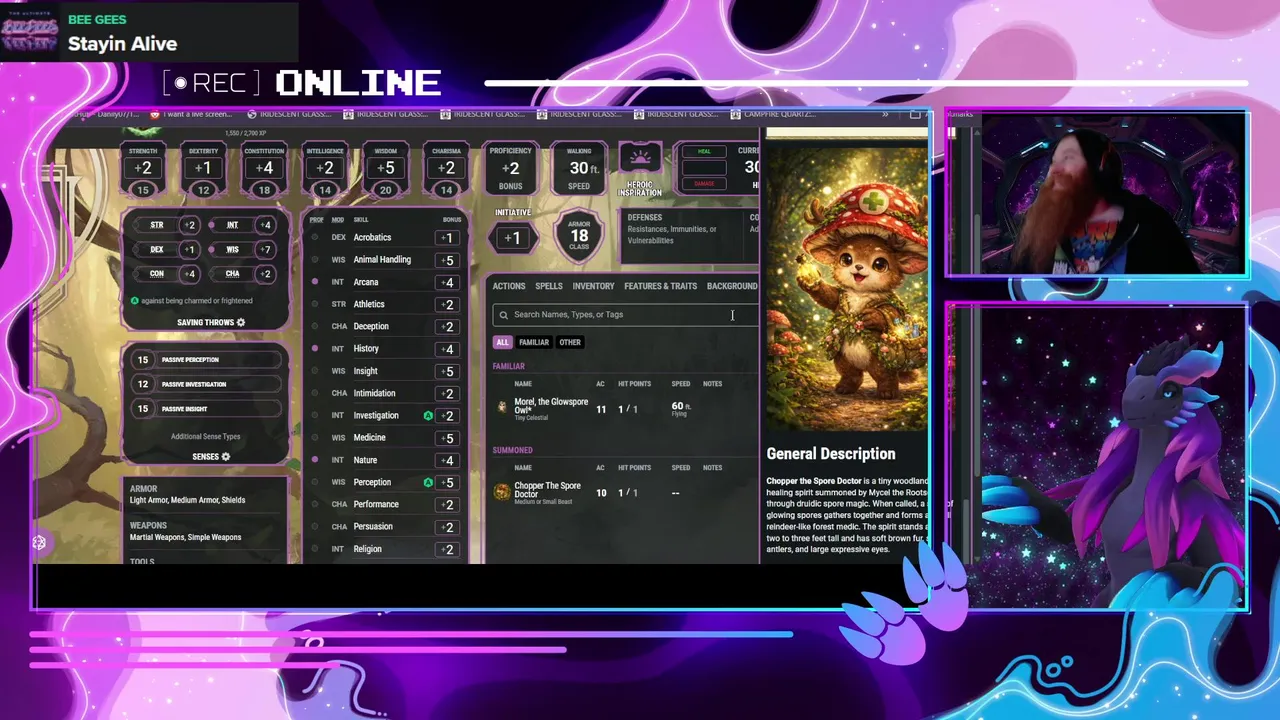Click the advantage icon for charmed or frightened
Image resolution: width=1280 pixels, height=720 pixels.
[x=135, y=300]
